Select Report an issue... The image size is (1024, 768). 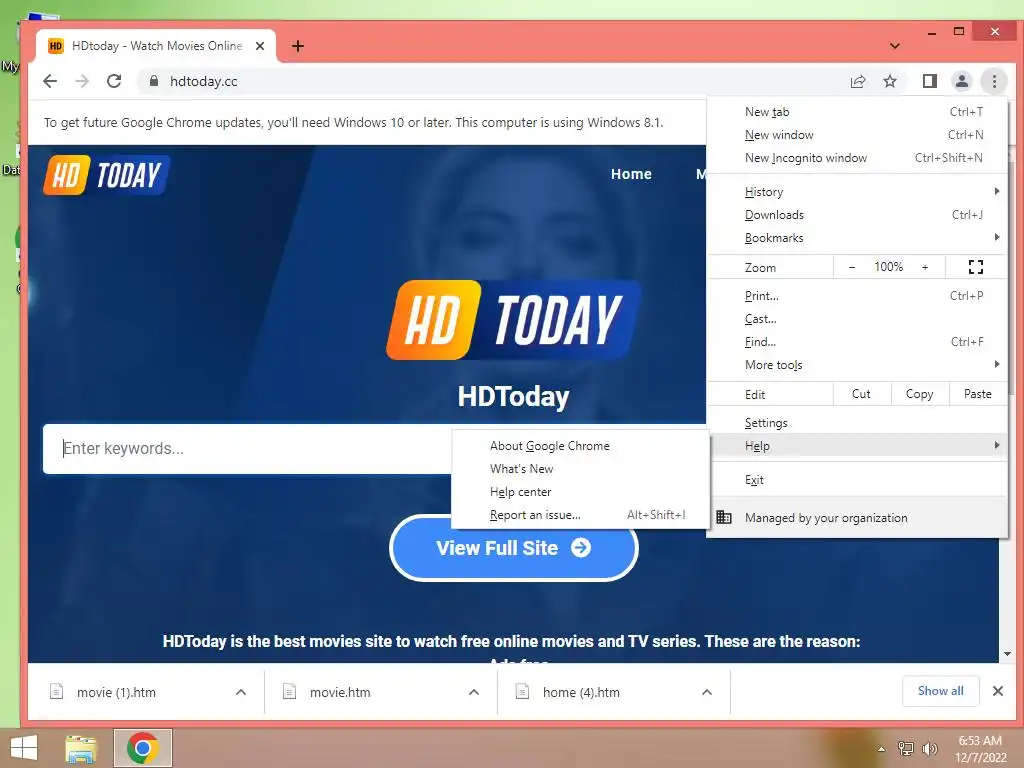coord(580,515)
